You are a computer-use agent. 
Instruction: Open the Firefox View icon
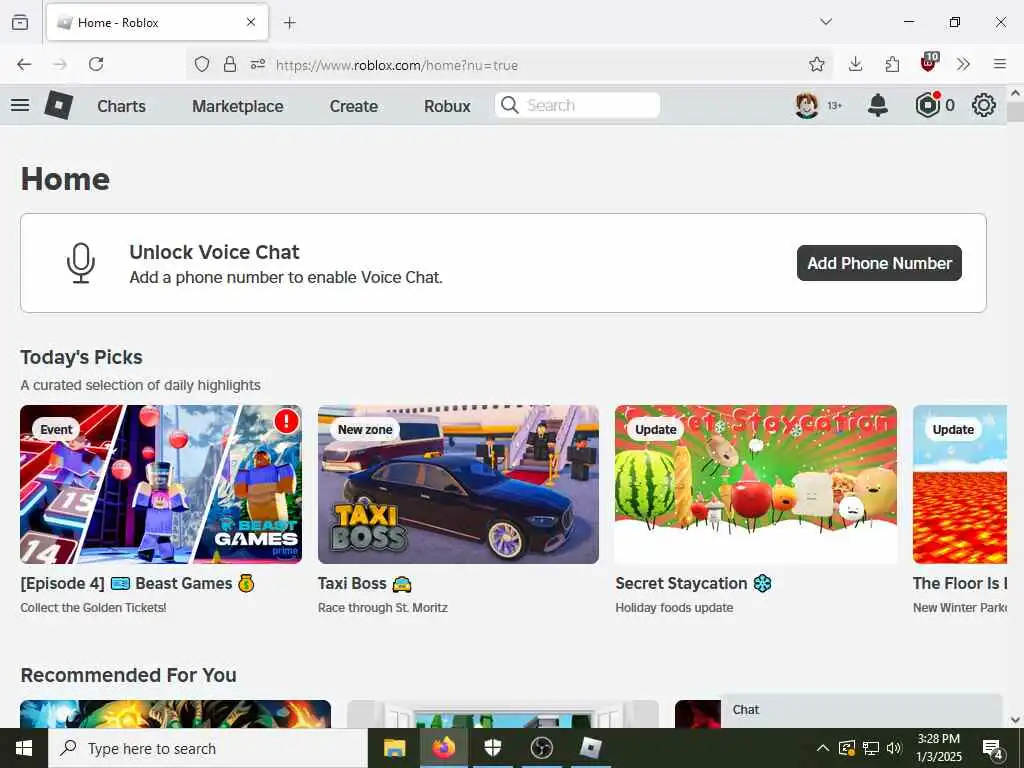pos(20,22)
